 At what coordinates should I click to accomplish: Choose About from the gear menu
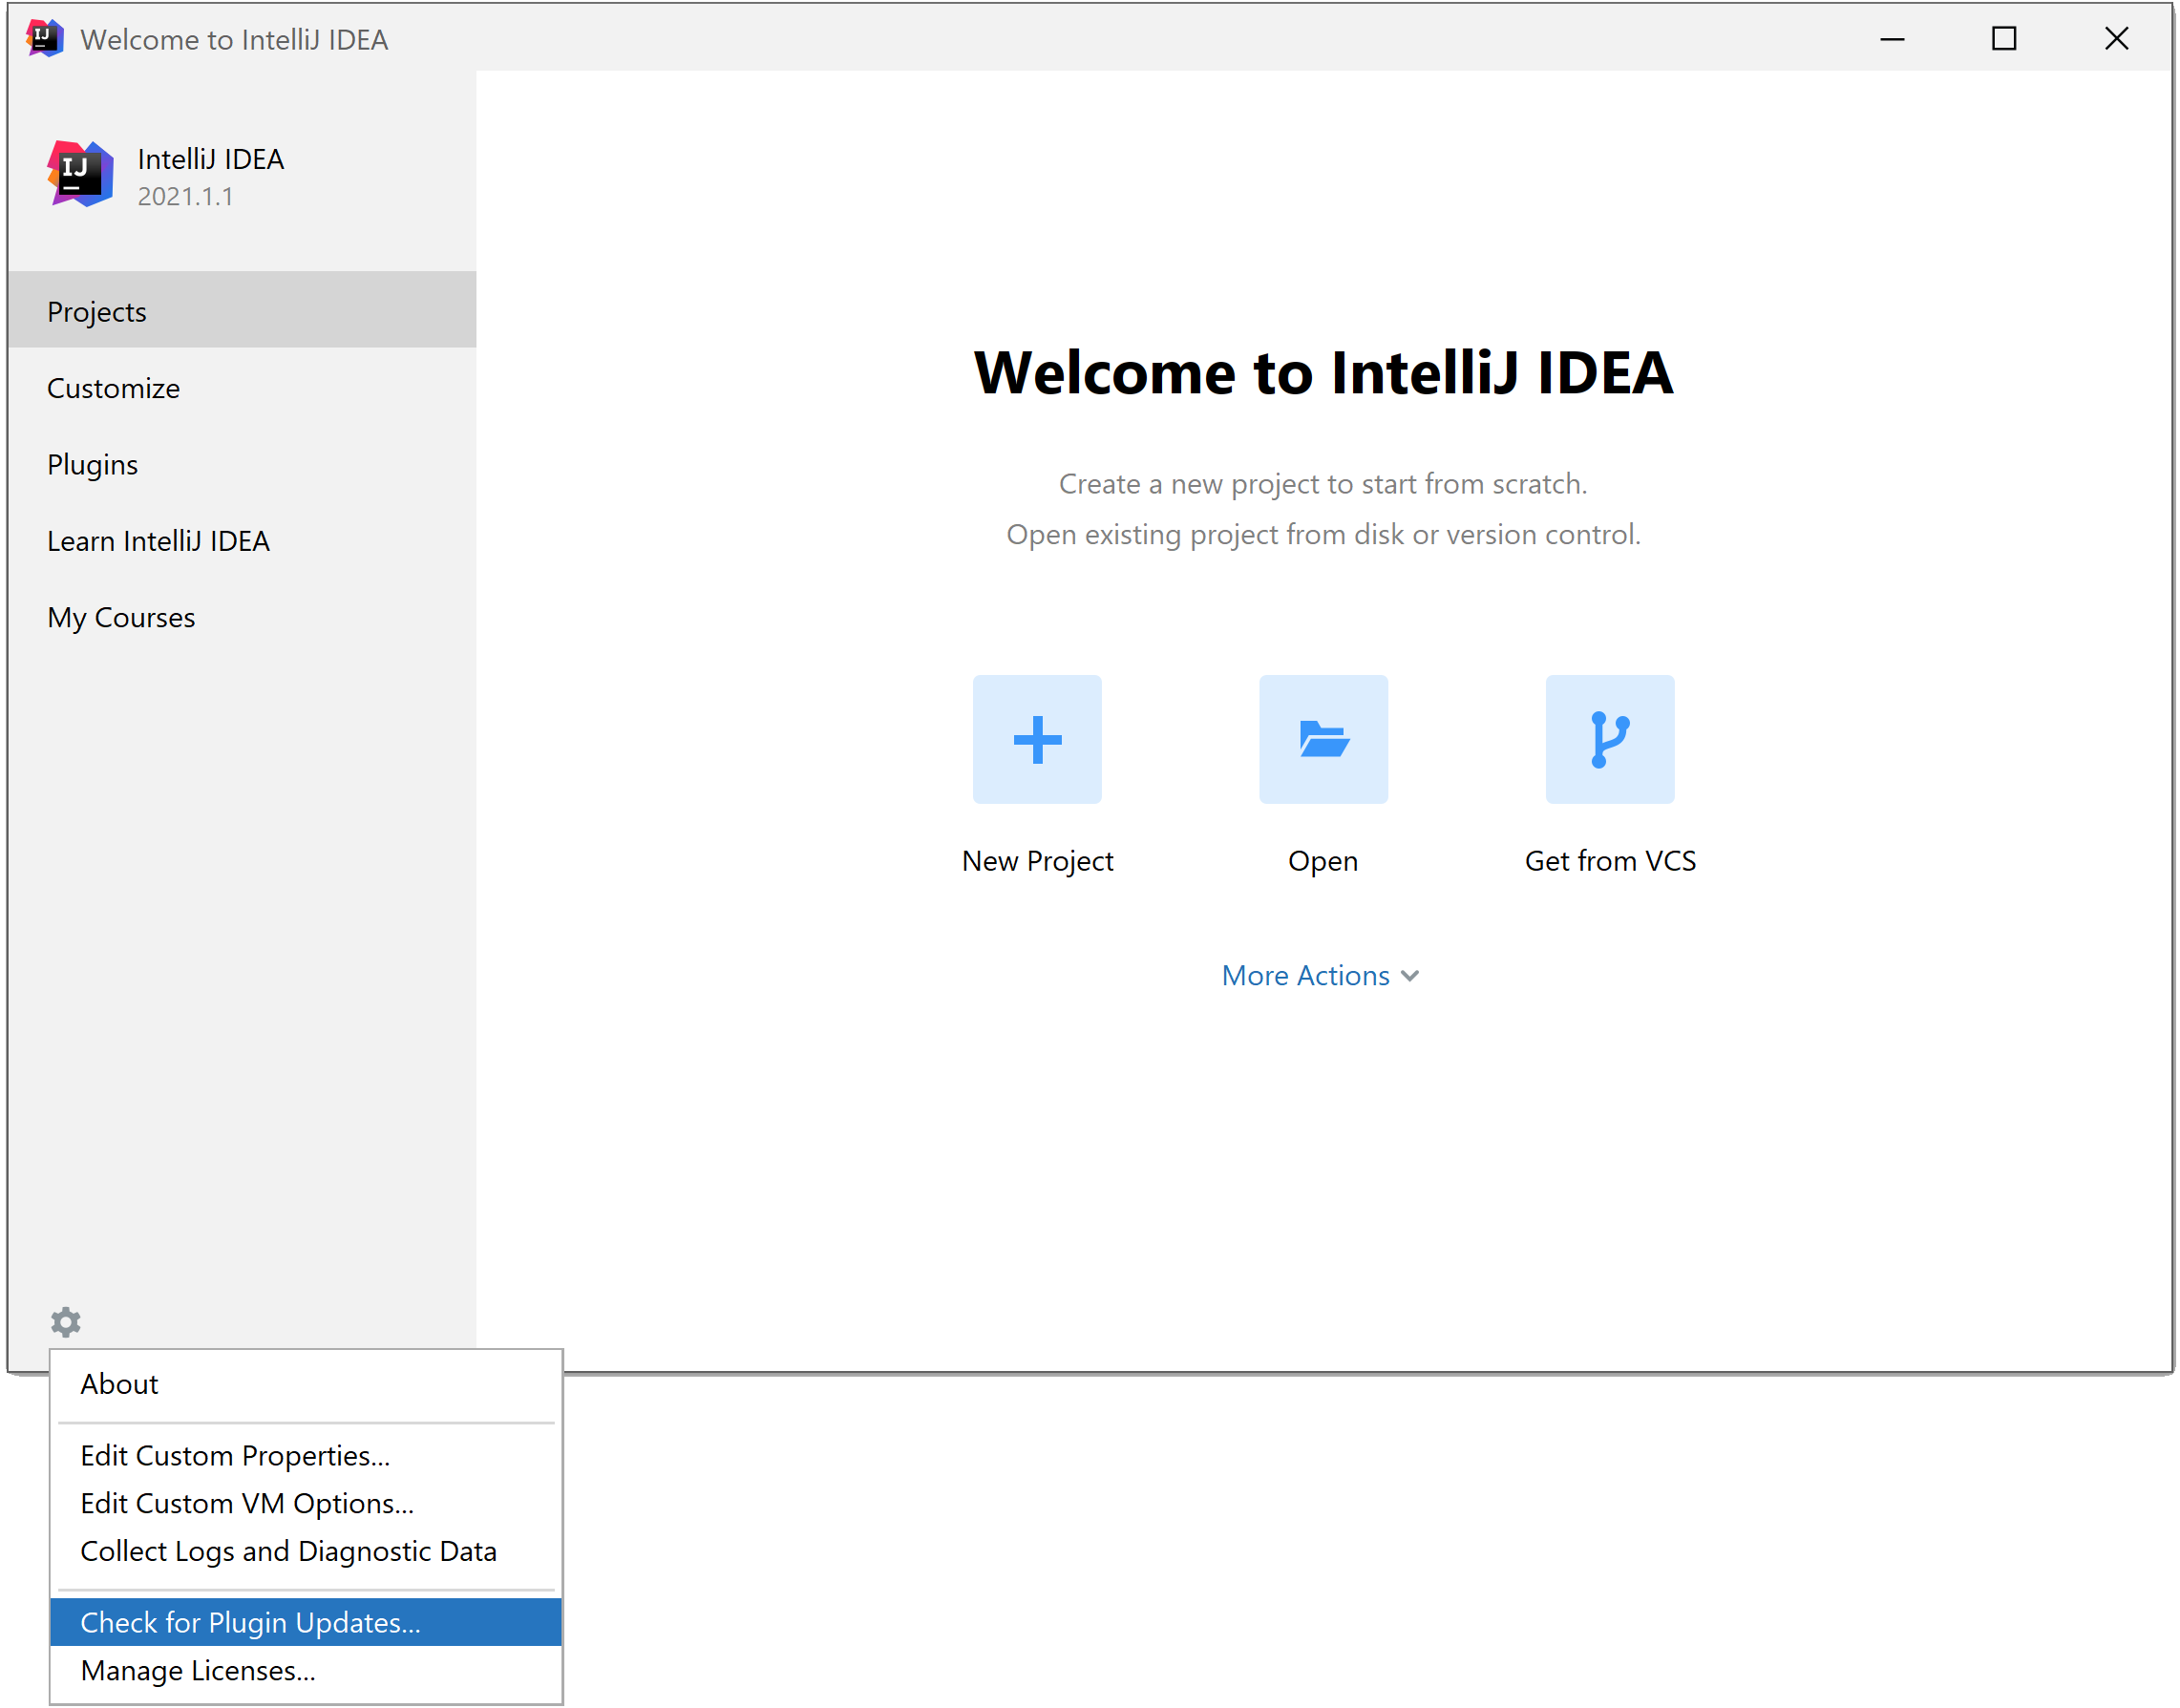tap(306, 1384)
